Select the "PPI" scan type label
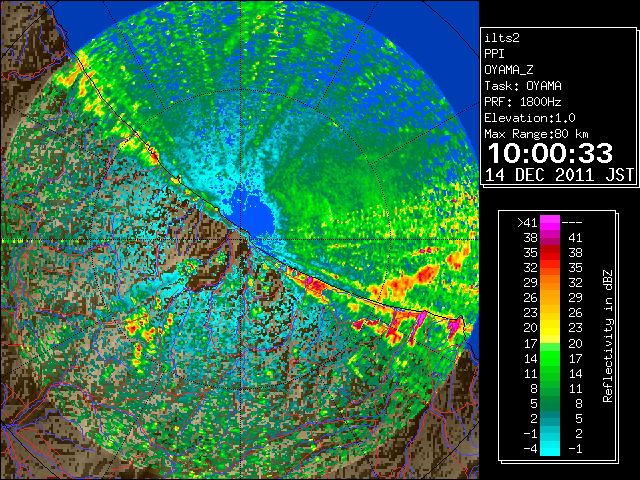 pyautogui.click(x=494, y=54)
